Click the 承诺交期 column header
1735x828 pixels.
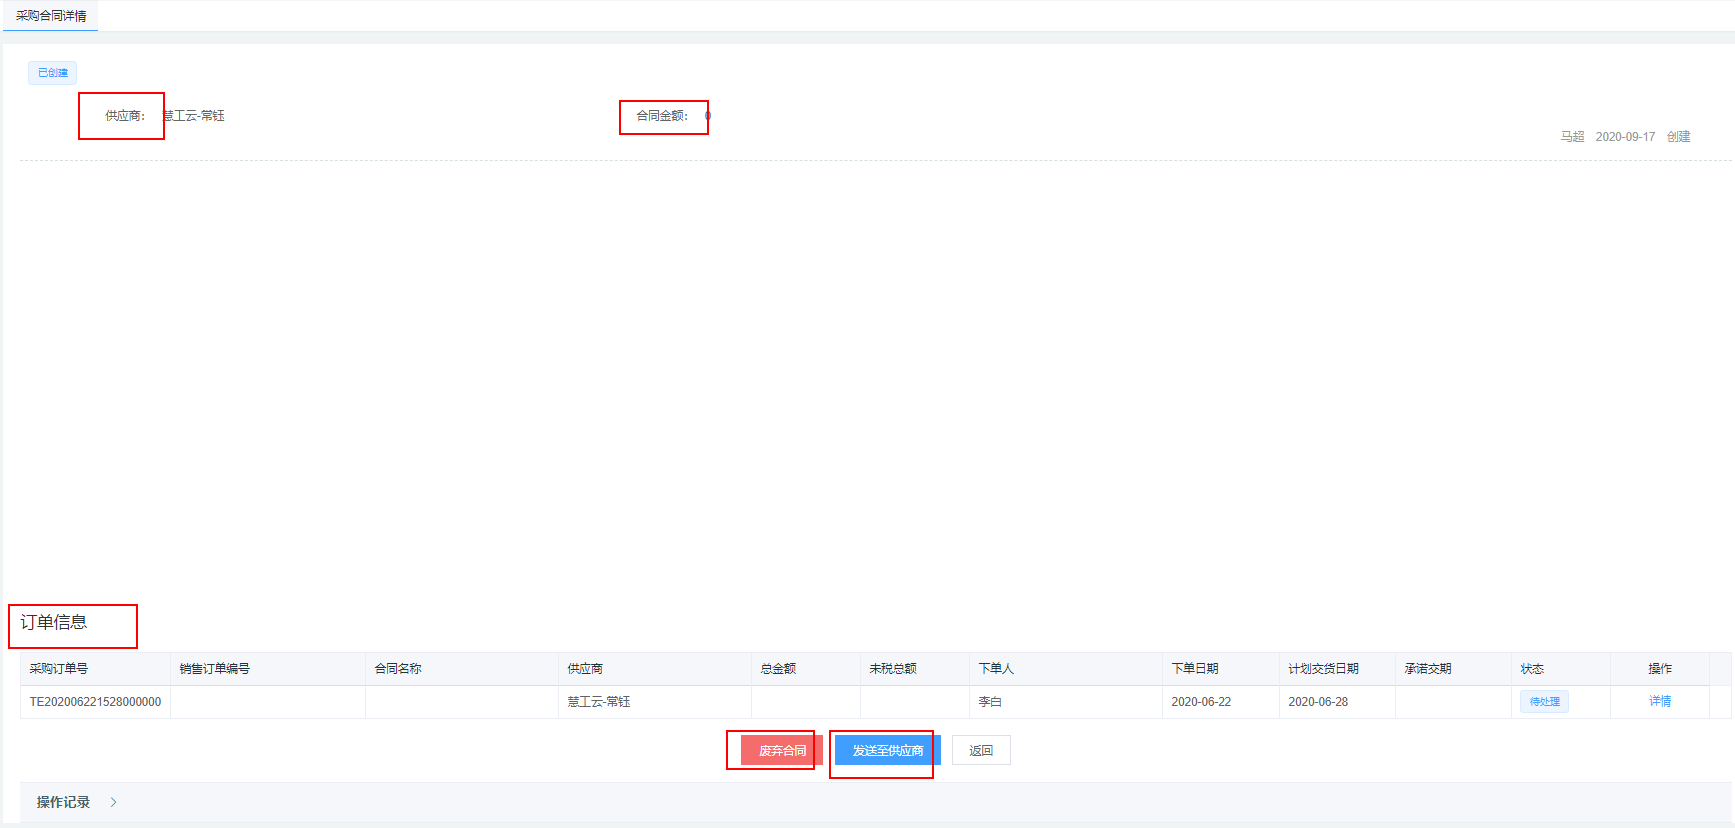pos(1427,669)
